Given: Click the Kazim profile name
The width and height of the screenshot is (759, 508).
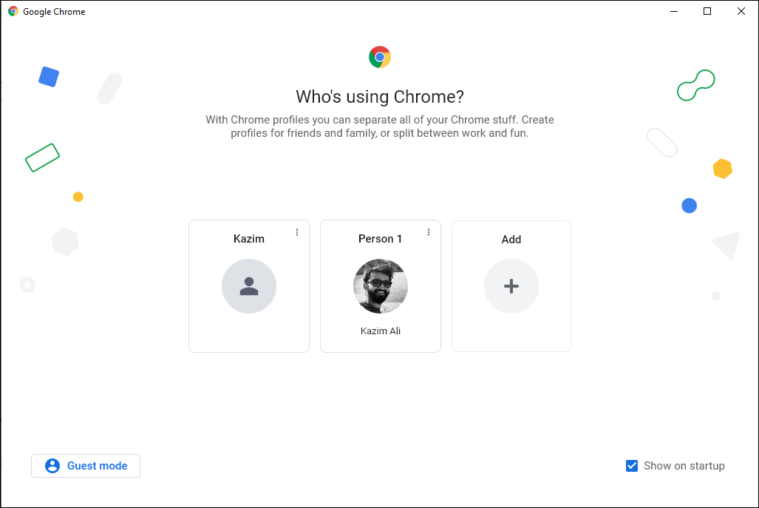Looking at the screenshot, I should [249, 239].
